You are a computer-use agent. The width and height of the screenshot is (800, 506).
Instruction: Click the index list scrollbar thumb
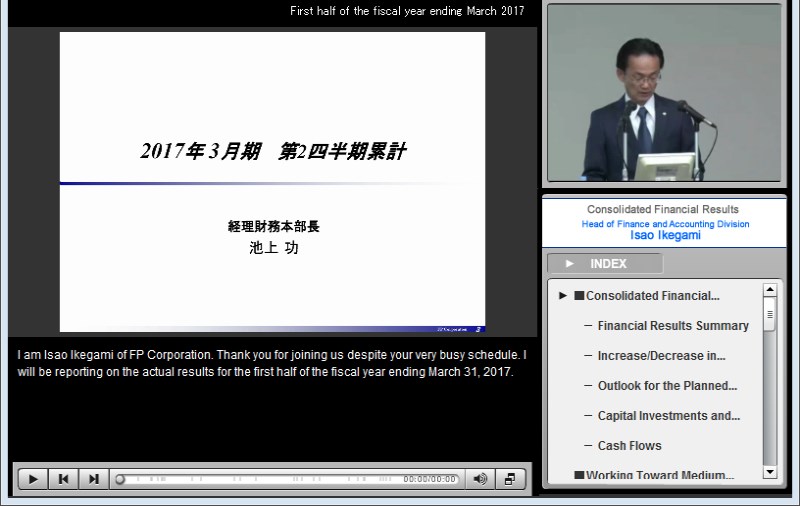770,314
